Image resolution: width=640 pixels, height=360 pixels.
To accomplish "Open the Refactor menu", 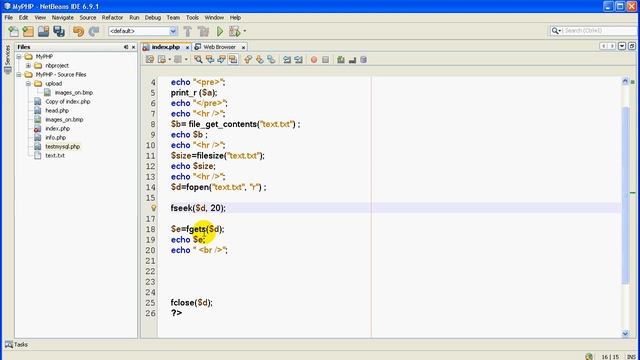I will pos(112,18).
